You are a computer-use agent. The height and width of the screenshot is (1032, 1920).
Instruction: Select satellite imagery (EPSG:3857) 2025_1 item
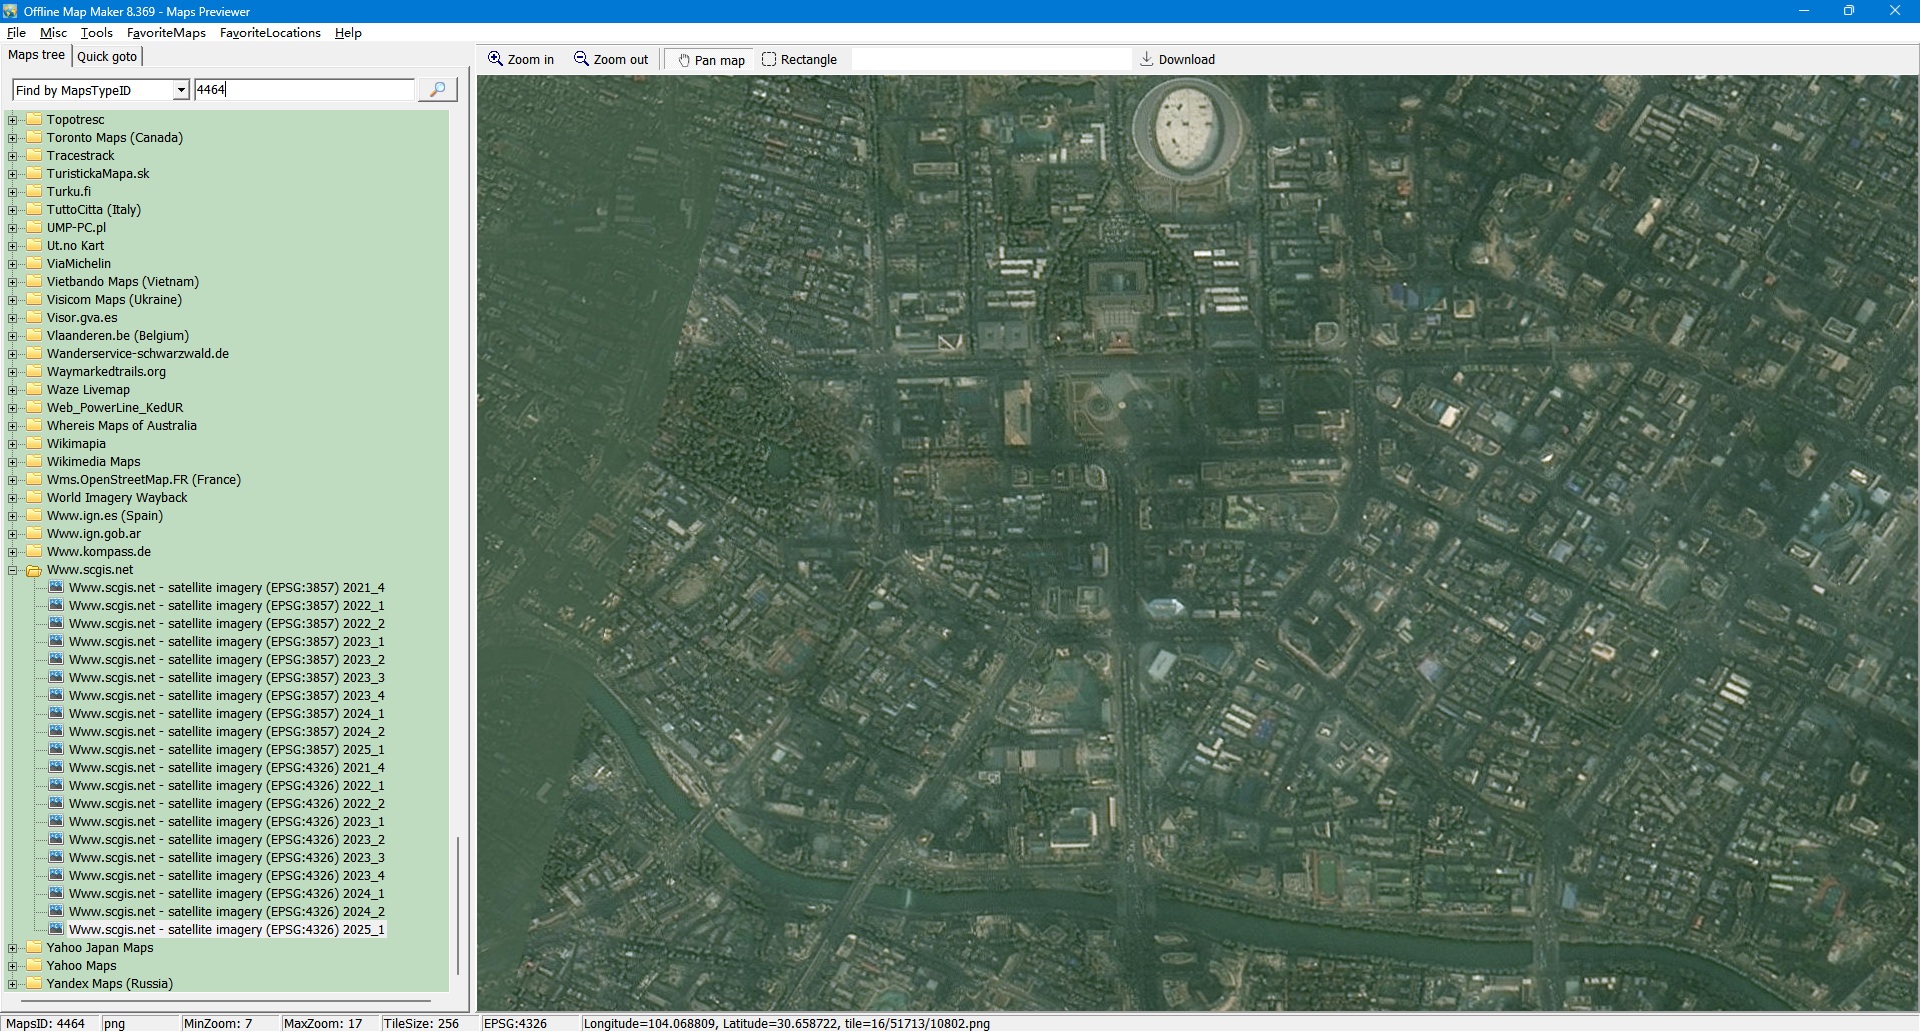[226, 750]
